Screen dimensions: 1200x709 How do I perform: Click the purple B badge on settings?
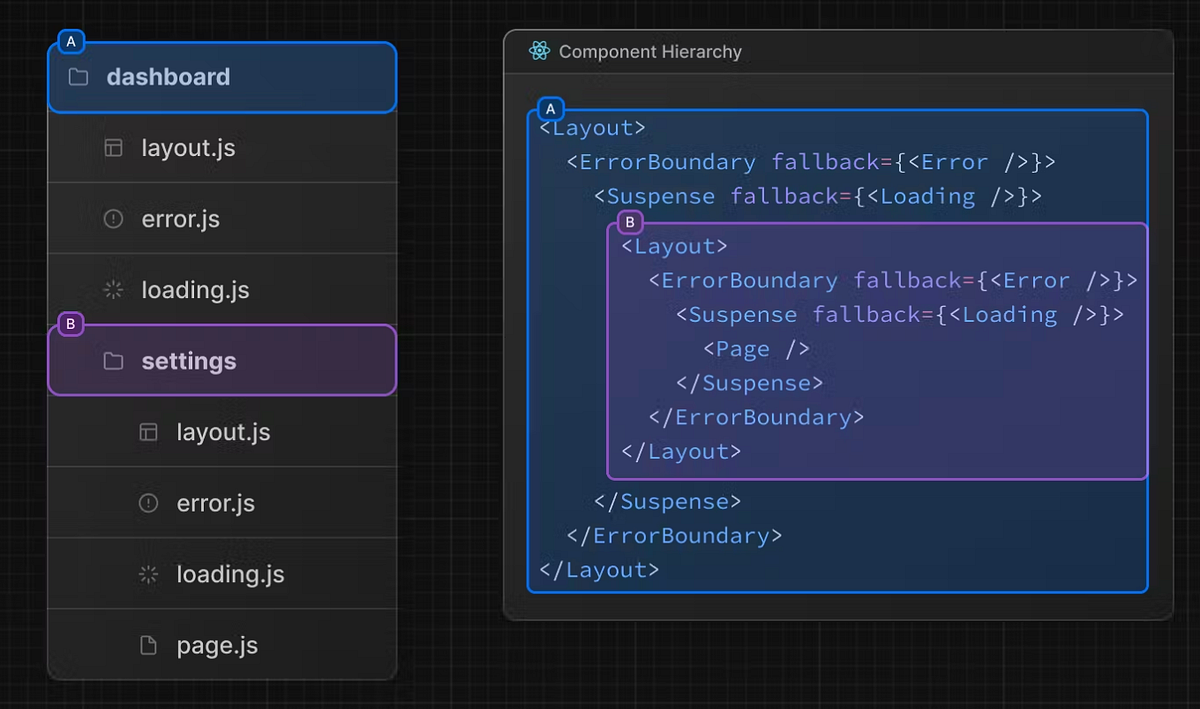(x=70, y=324)
